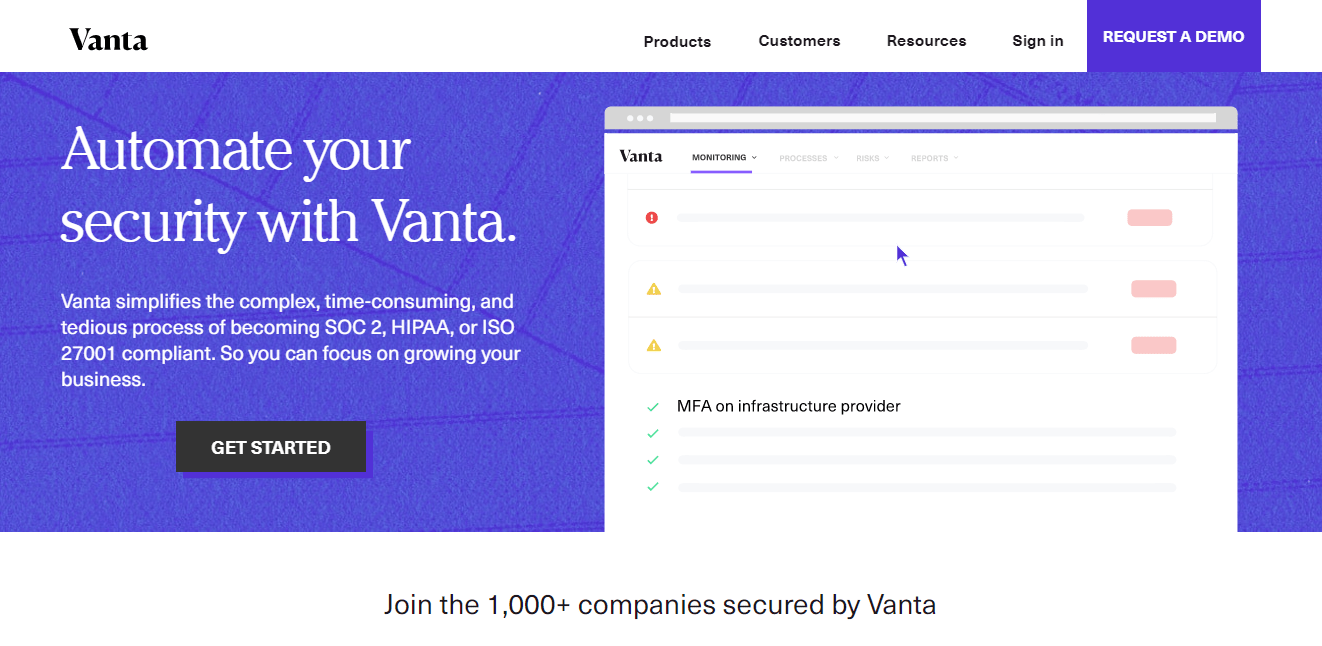This screenshot has height=646, width=1322.
Task: Click the second yellow warning triangle icon
Action: pyautogui.click(x=654, y=344)
